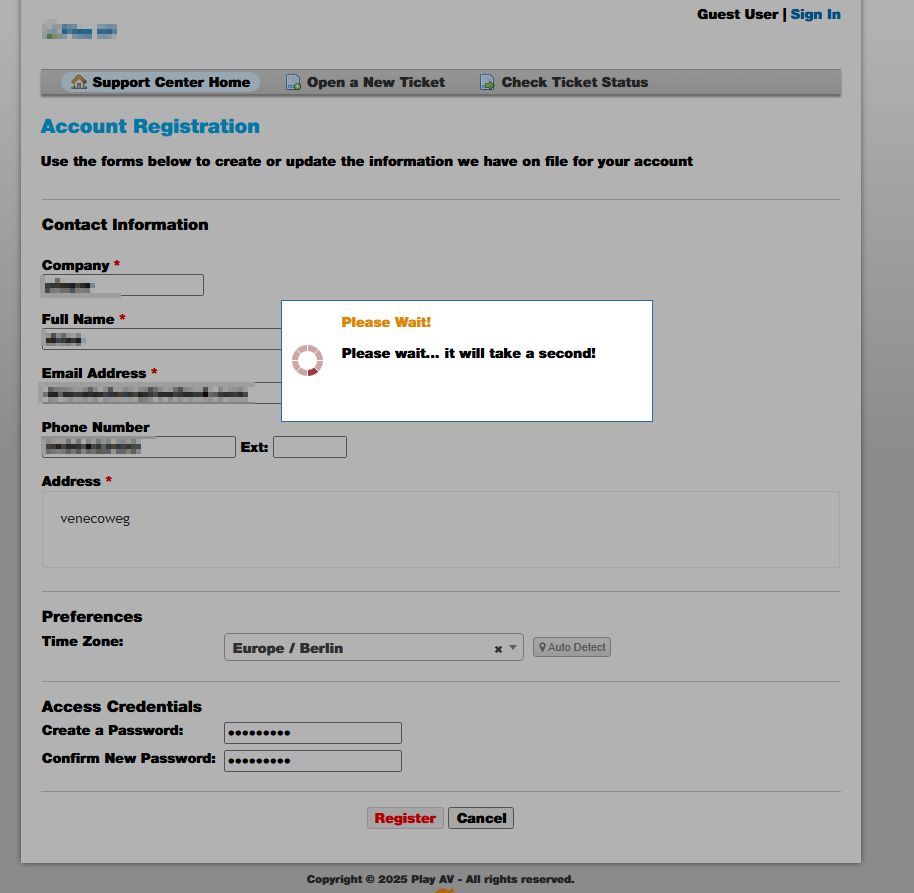The height and width of the screenshot is (893, 914).
Task: Select the Email Address input field
Action: coord(160,393)
